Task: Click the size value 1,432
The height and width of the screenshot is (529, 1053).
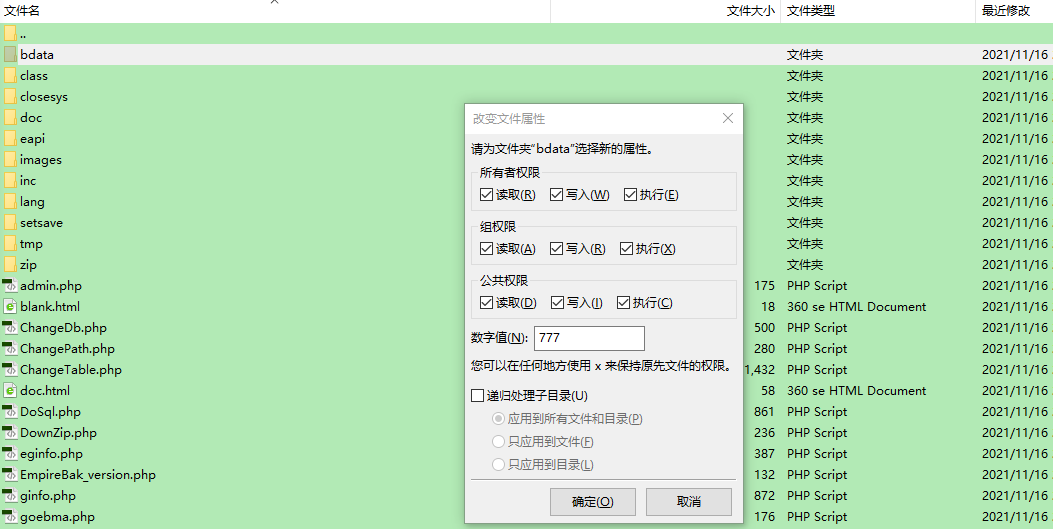Action: tap(760, 370)
